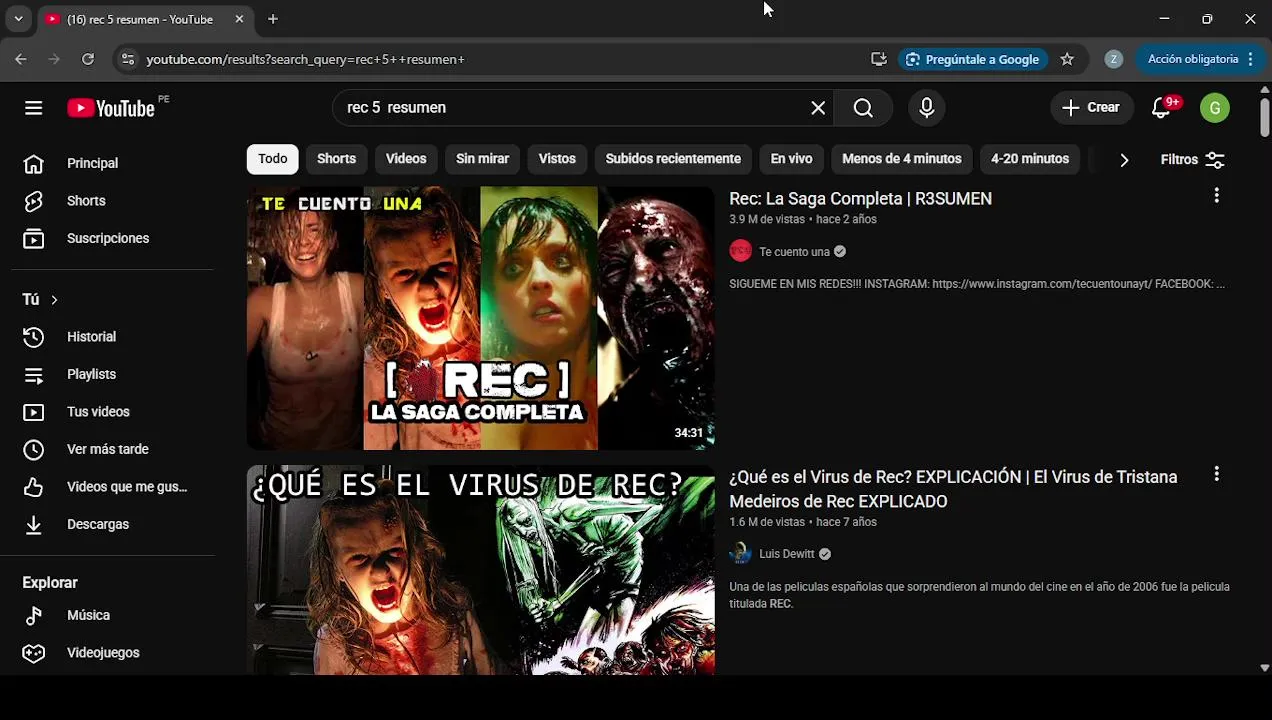The image size is (1272, 720).
Task: Open the YouTube hamburger guide menu
Action: point(34,108)
